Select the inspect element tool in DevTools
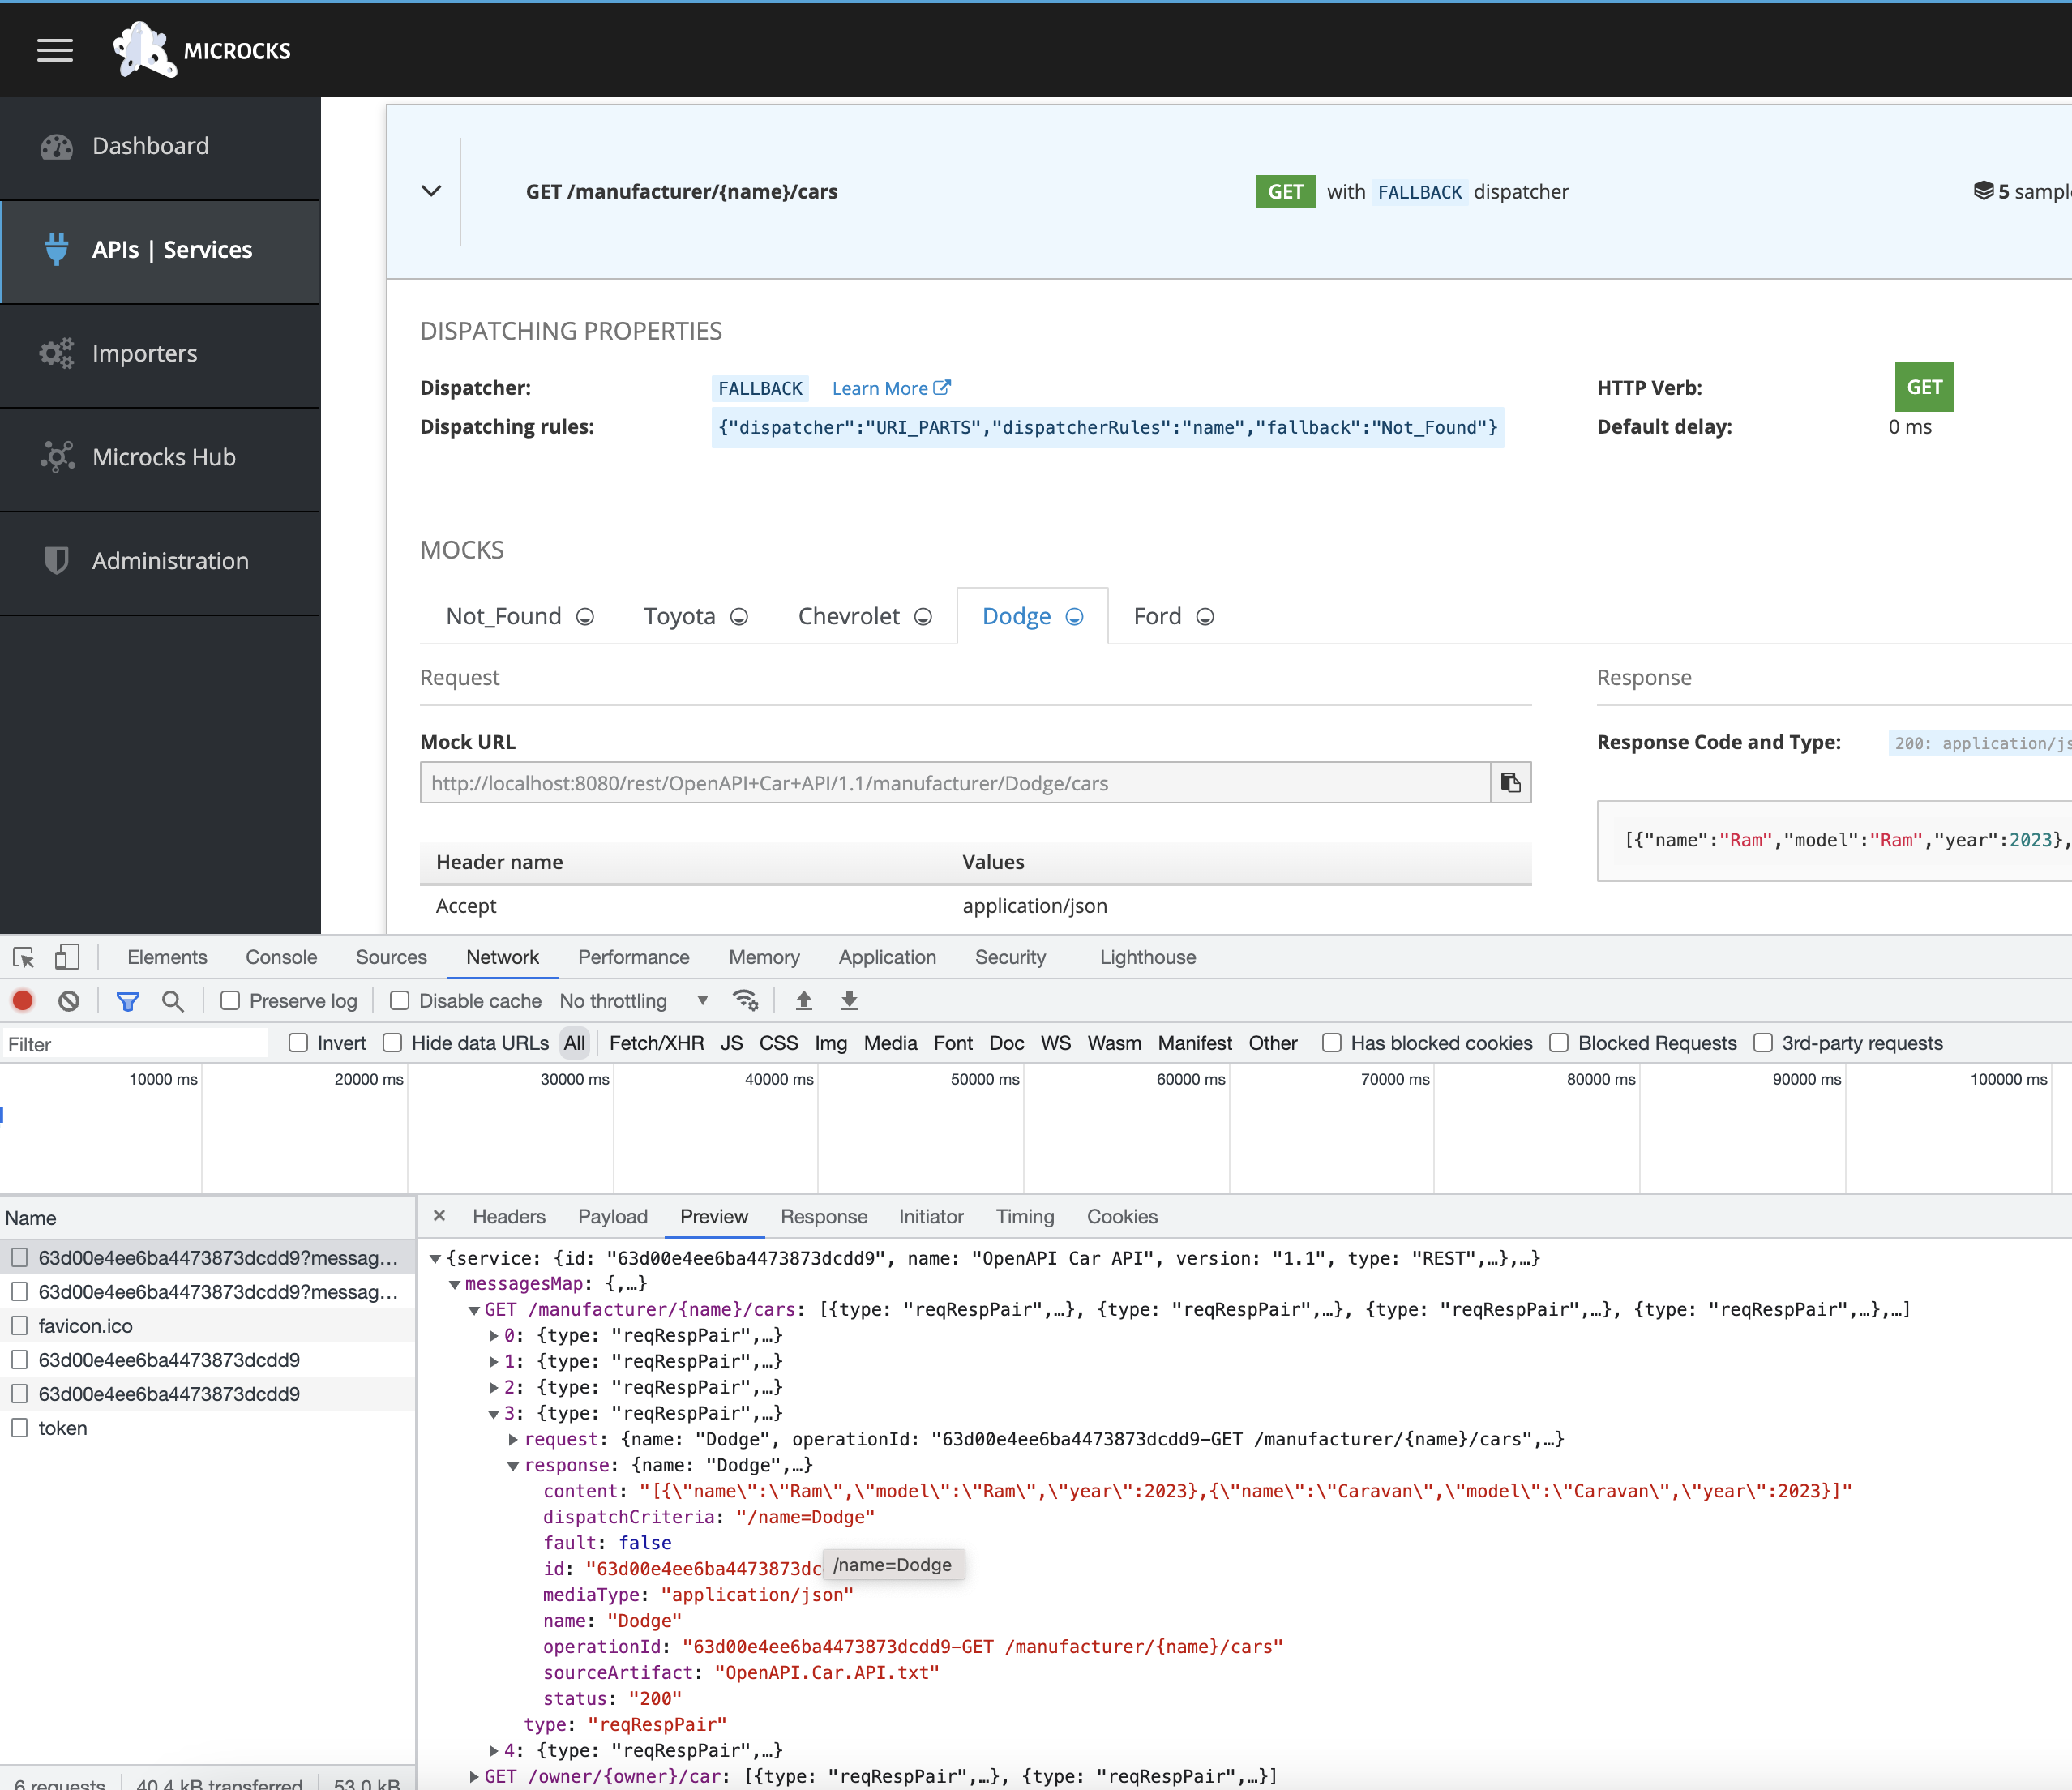 pyautogui.click(x=22, y=957)
